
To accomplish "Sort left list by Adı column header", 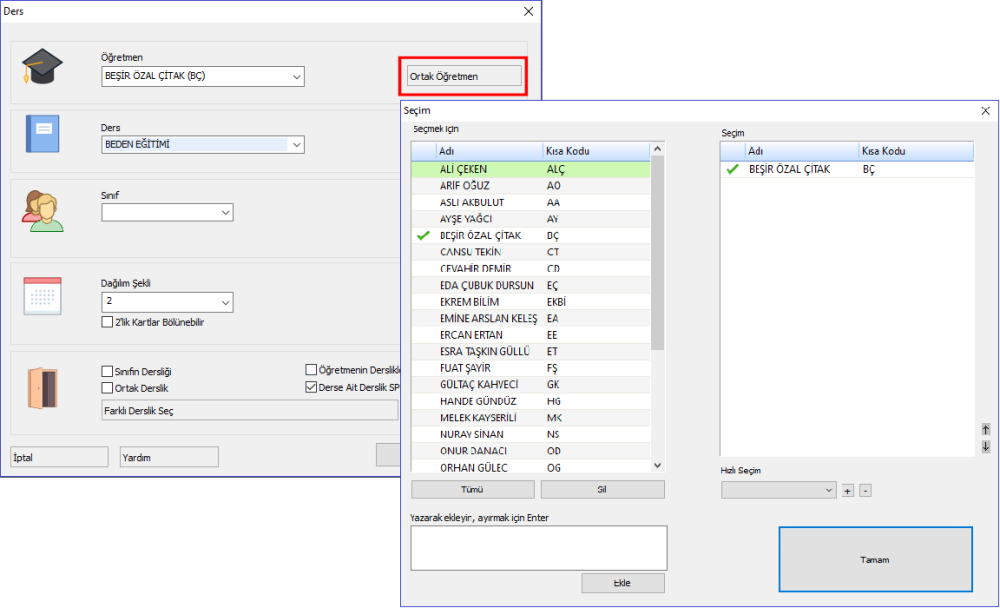I will [489, 151].
